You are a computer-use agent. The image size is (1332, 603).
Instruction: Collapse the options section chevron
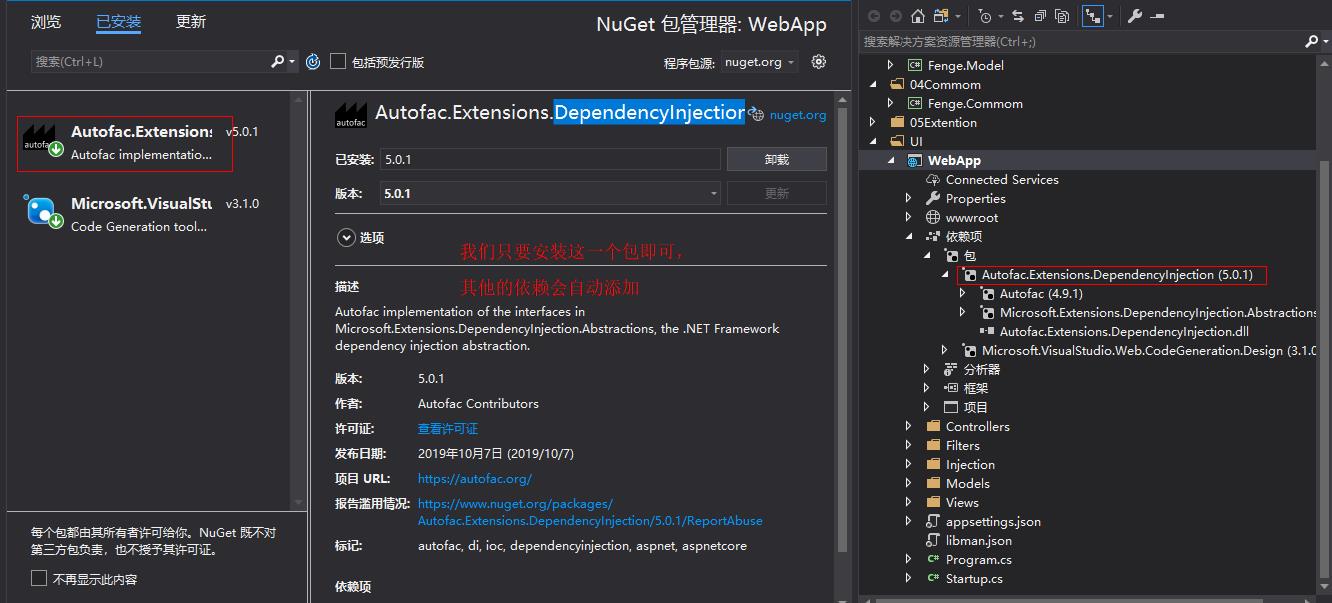(x=346, y=238)
